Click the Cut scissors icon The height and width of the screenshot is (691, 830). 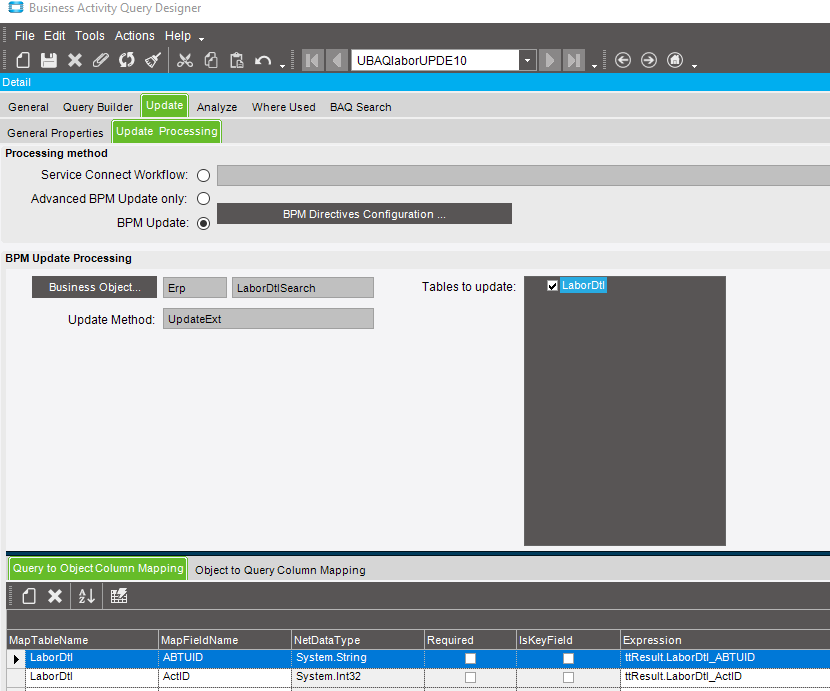(185, 60)
